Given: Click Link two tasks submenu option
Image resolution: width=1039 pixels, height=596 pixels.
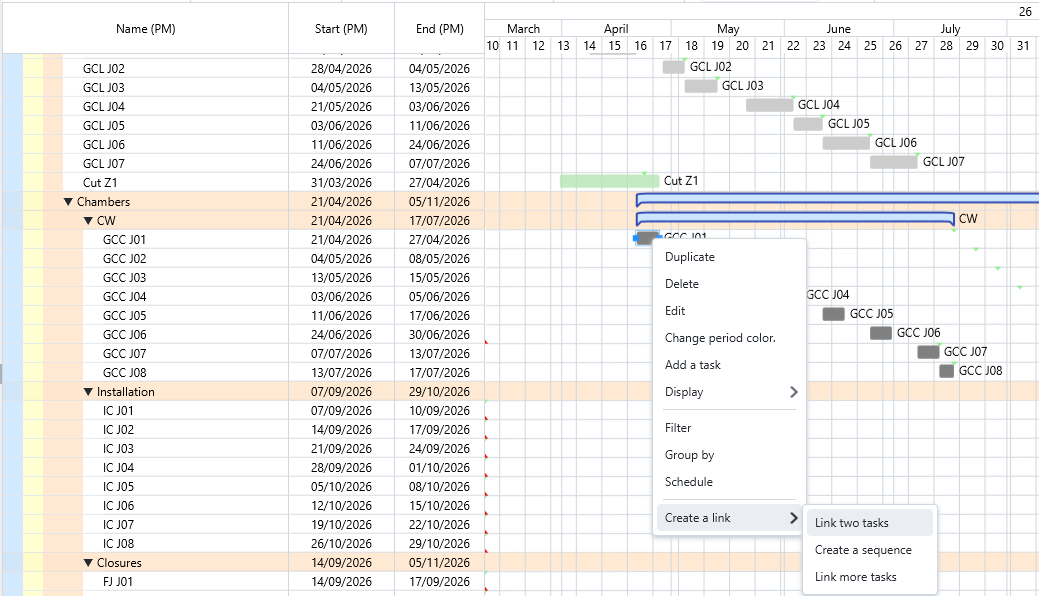Looking at the screenshot, I should (851, 523).
